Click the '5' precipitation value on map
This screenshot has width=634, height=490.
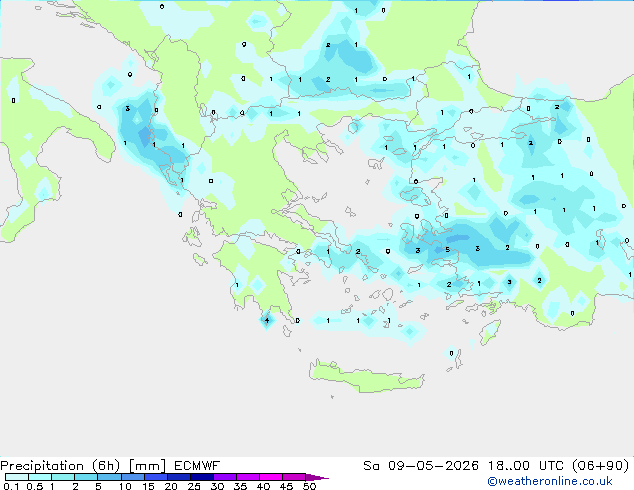pos(448,249)
